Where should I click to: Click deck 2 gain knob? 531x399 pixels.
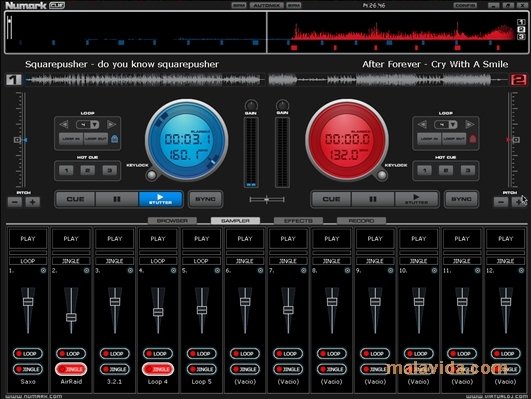click(x=282, y=105)
